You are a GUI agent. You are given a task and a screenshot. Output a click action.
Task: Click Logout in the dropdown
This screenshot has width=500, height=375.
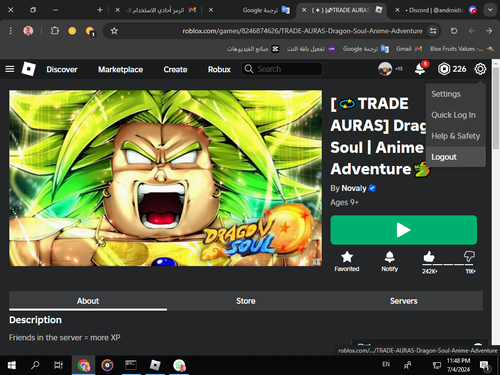(456, 157)
